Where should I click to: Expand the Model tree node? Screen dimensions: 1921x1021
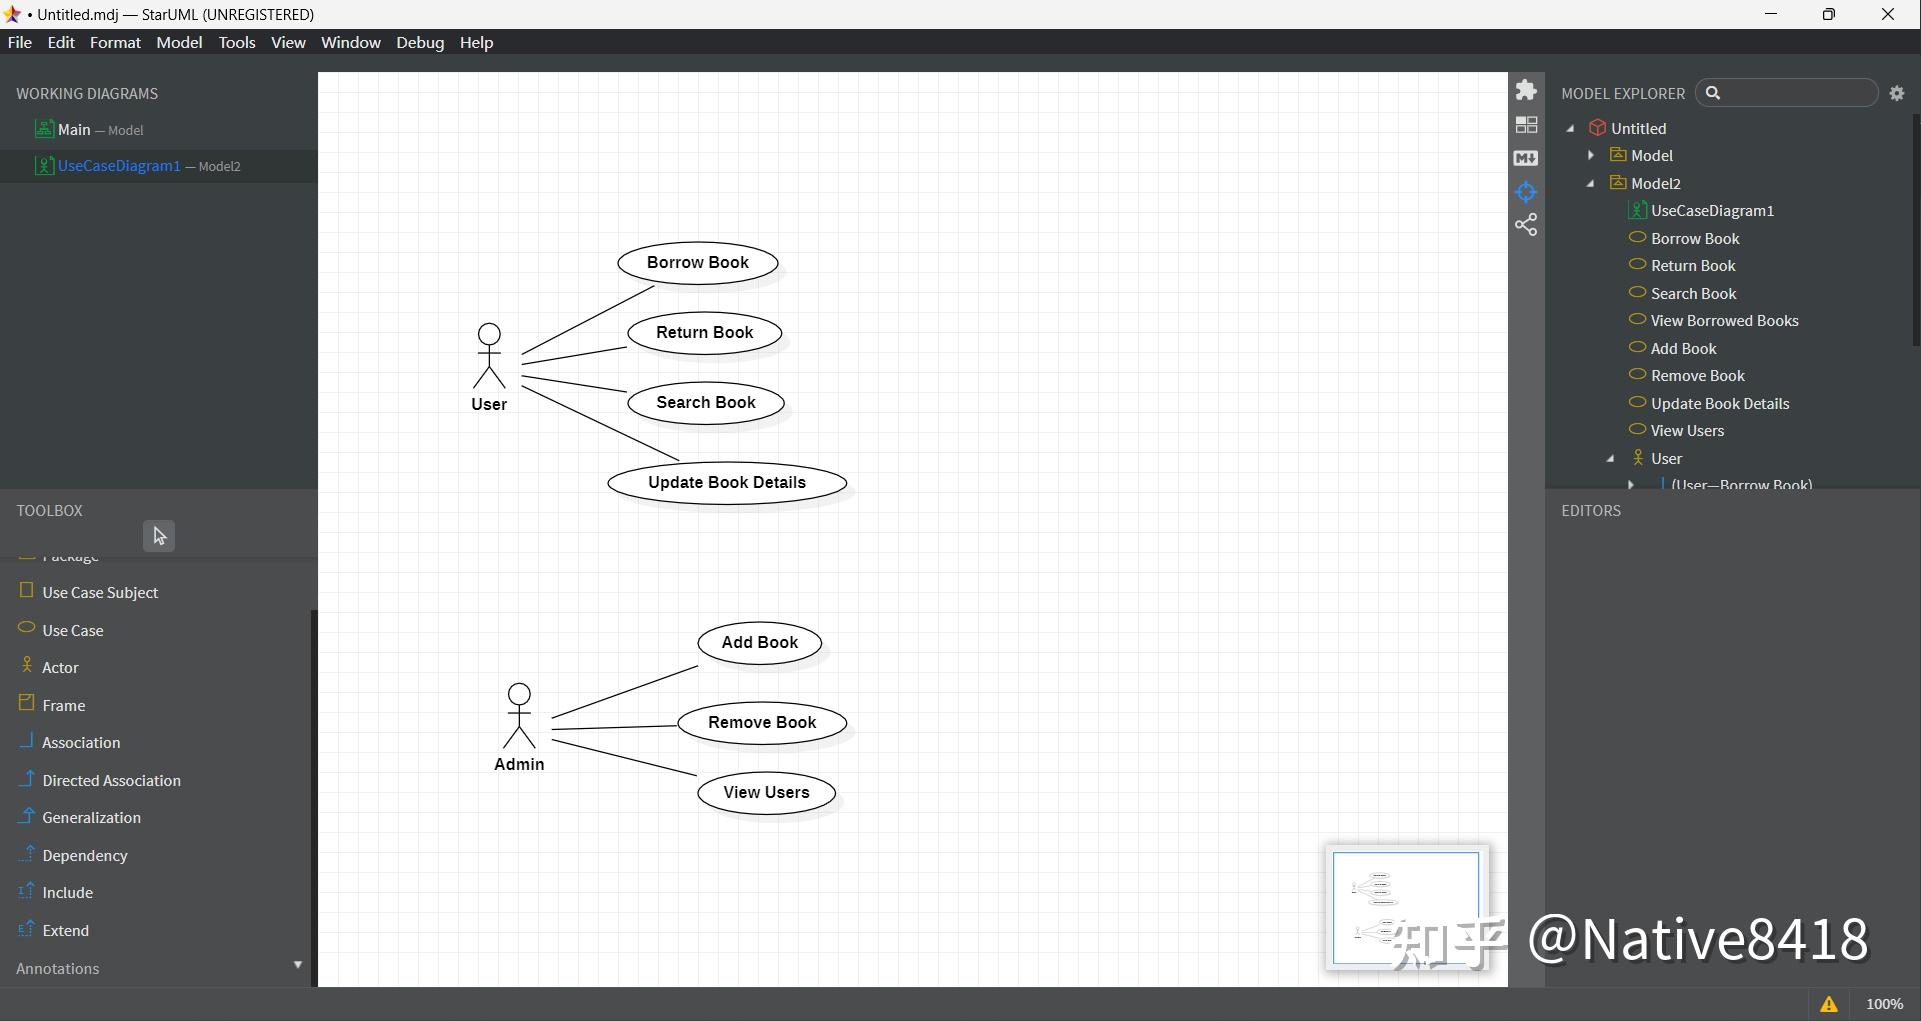tap(1592, 155)
